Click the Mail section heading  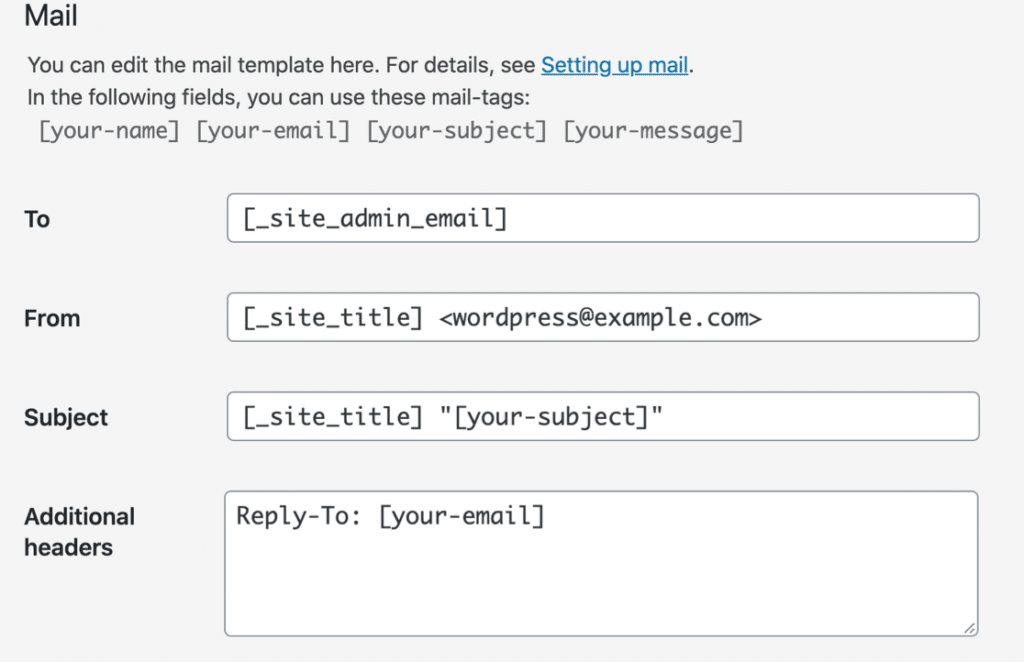[50, 16]
